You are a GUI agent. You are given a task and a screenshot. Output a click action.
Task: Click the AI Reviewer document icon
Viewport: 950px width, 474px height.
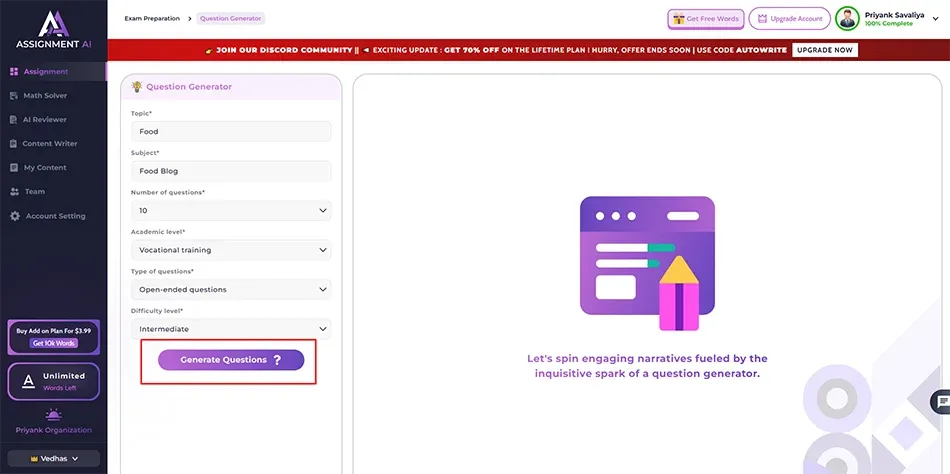pyautogui.click(x=14, y=119)
